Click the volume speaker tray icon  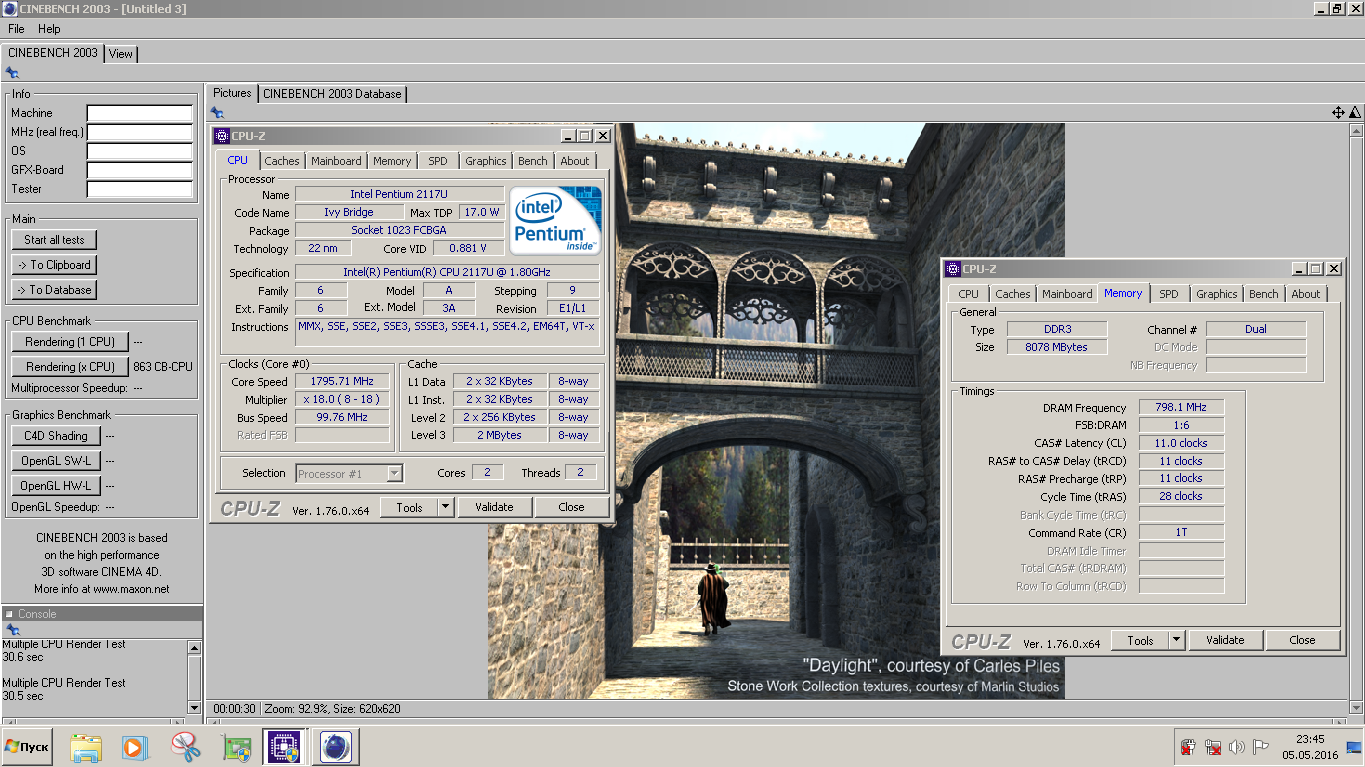1237,747
